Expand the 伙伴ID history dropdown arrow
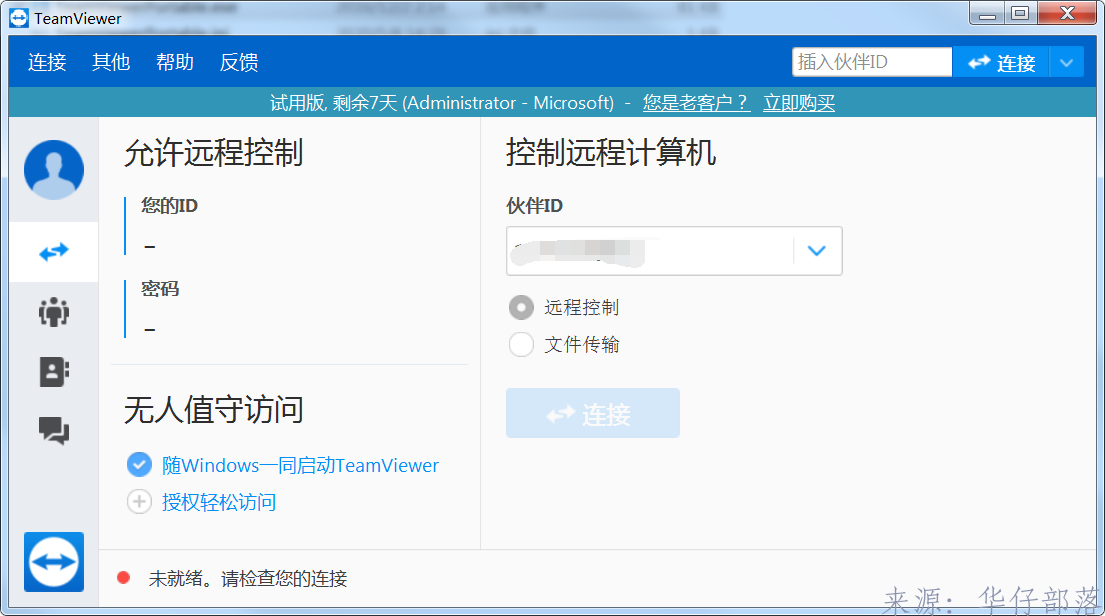 click(817, 251)
